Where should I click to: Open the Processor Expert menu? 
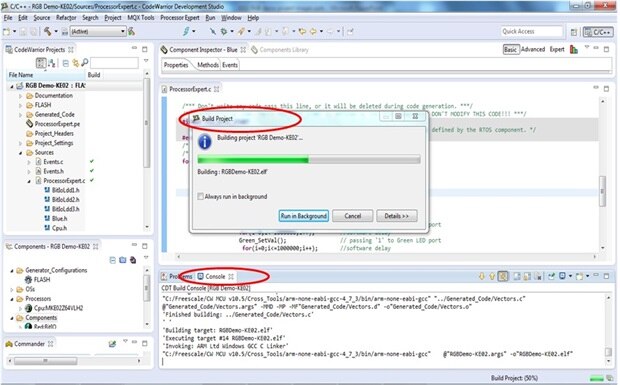[180, 18]
